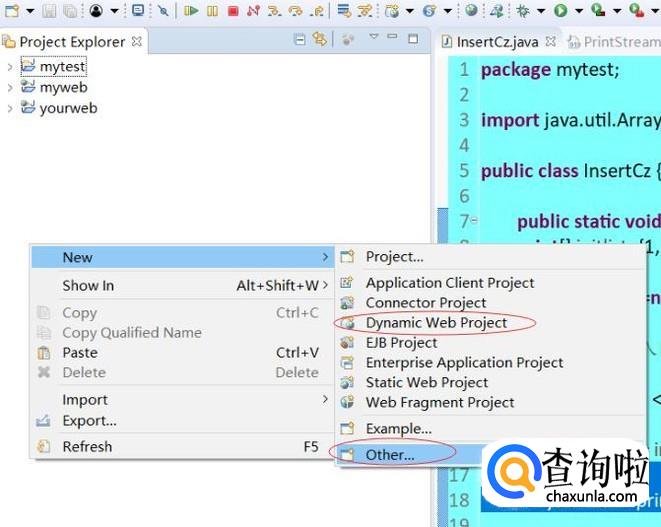The height and width of the screenshot is (527, 661).
Task: Click the Run Last Tool coverage icon
Action: pos(598,10)
